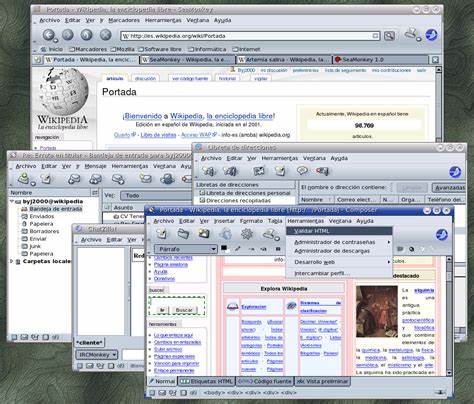Click gear icon in Composer toolbar
Viewport: 474px width, 404px height.
pos(247,234)
